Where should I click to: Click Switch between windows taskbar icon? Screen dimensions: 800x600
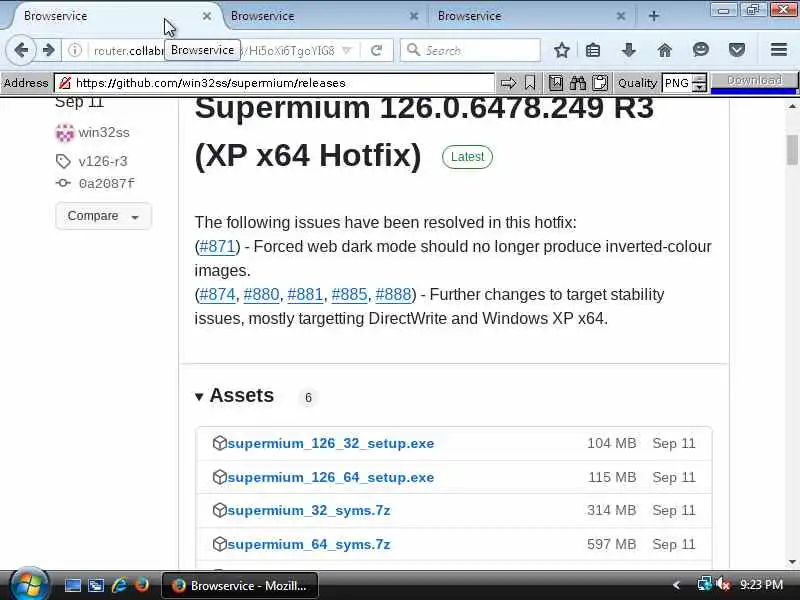pos(96,585)
